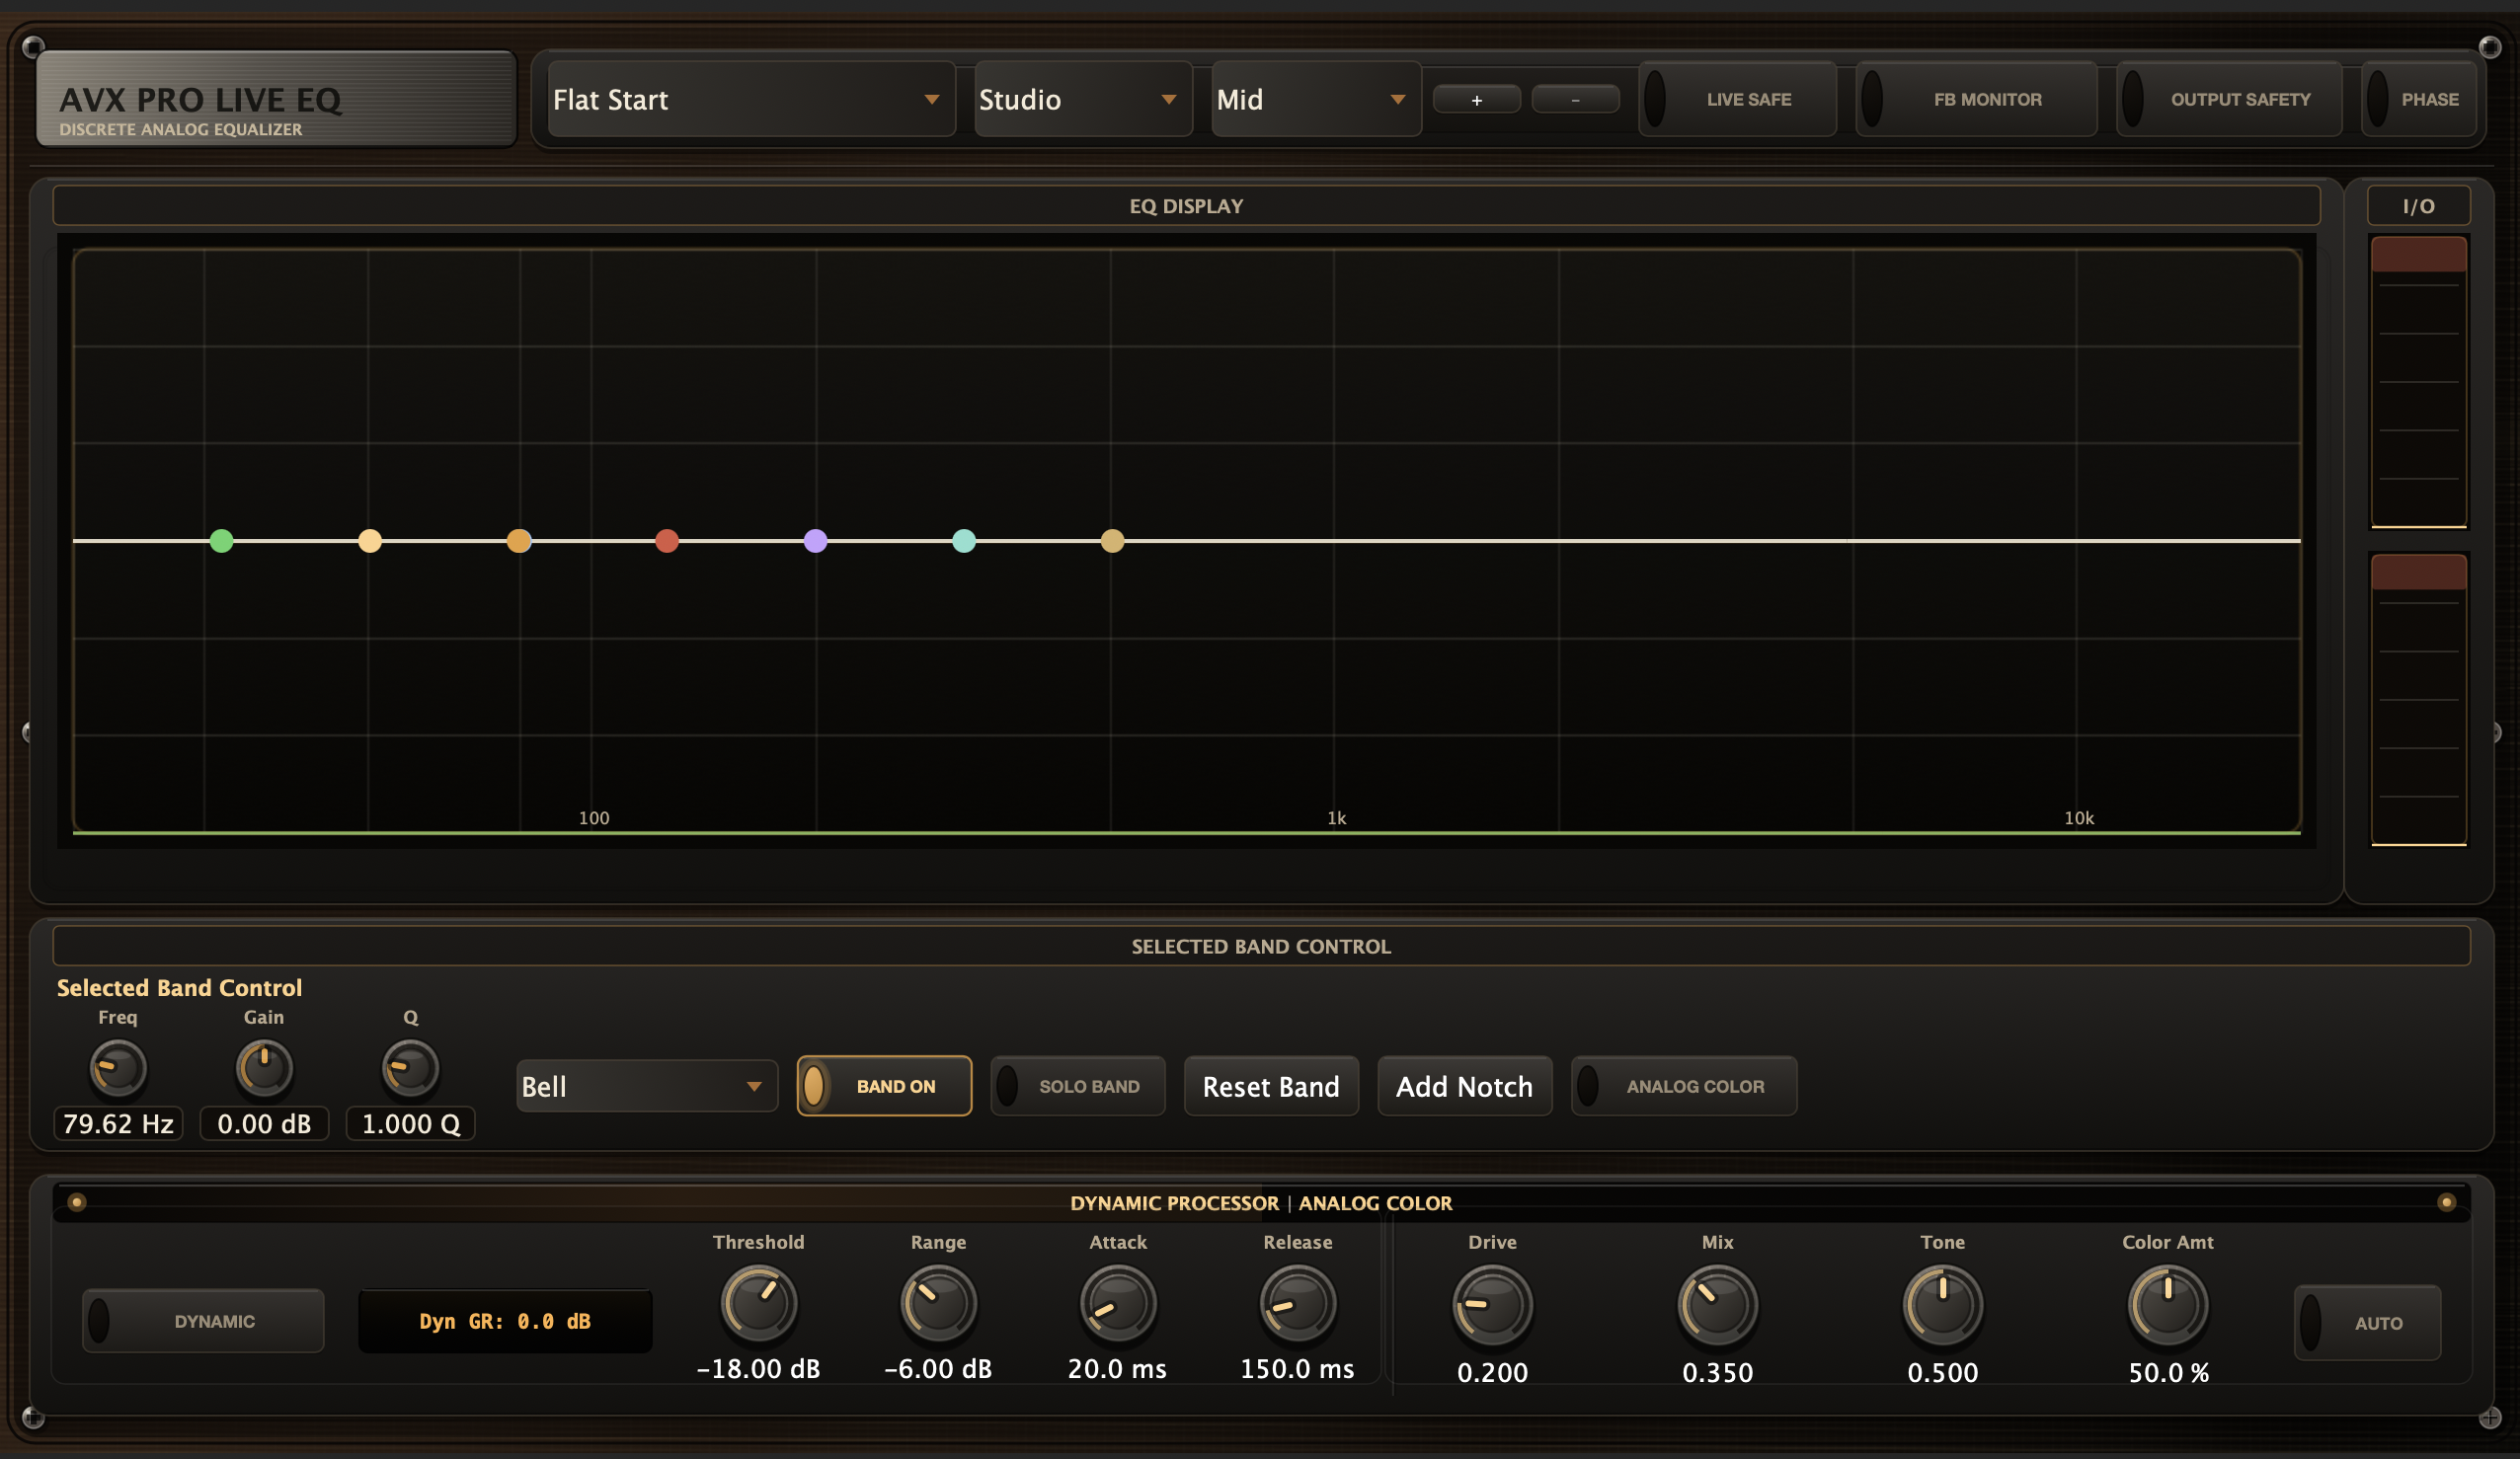Select the purple EQ band node
2520x1459 pixels.
click(x=816, y=541)
